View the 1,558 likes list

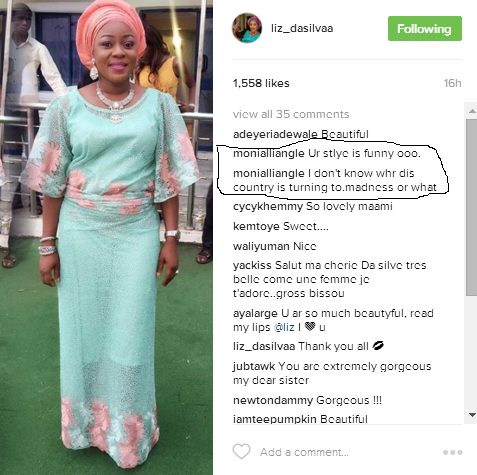pos(261,83)
